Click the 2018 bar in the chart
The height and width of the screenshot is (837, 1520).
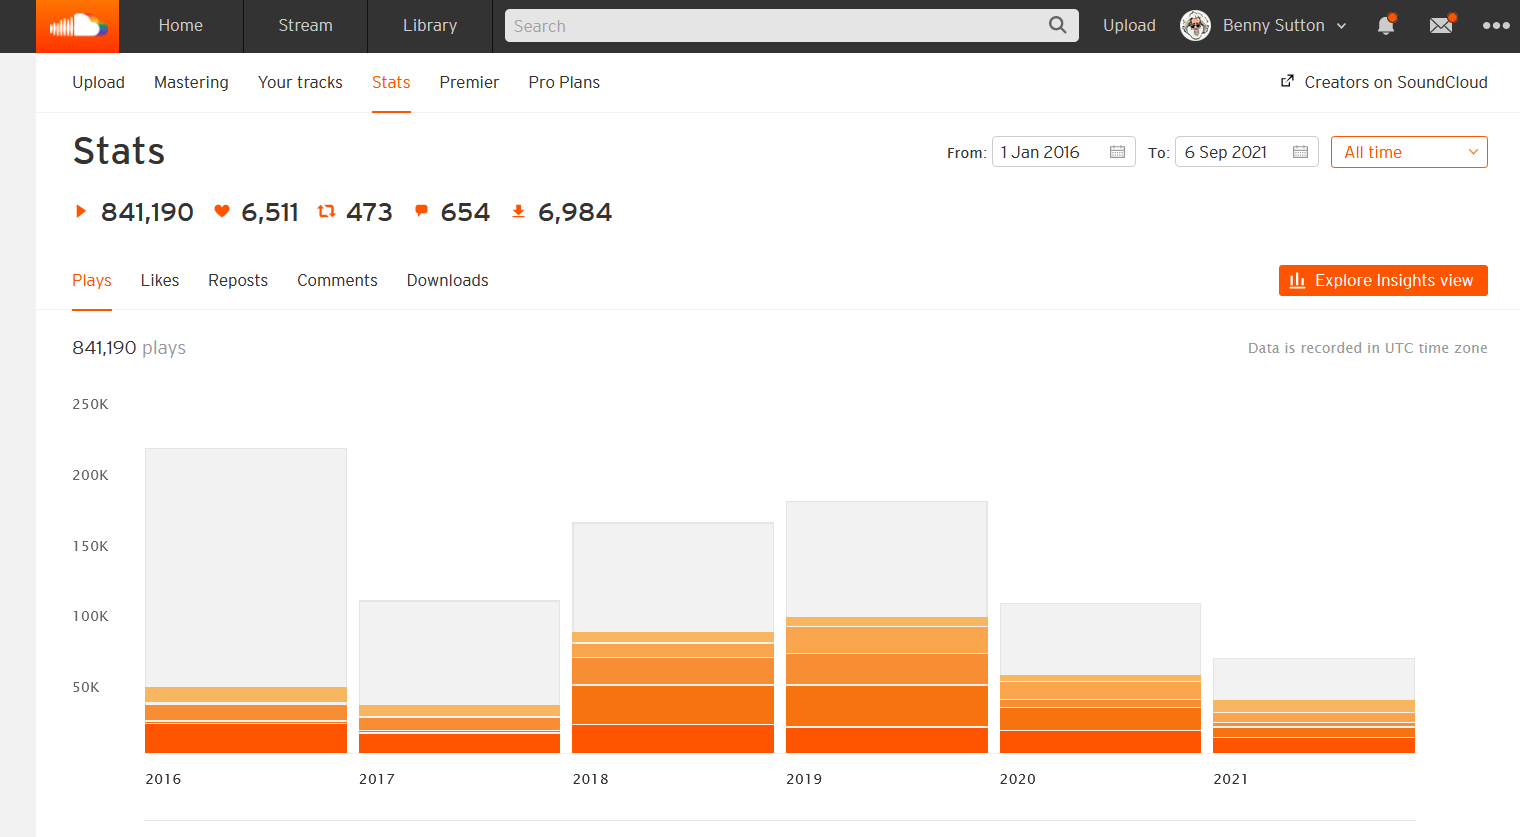pyautogui.click(x=673, y=637)
